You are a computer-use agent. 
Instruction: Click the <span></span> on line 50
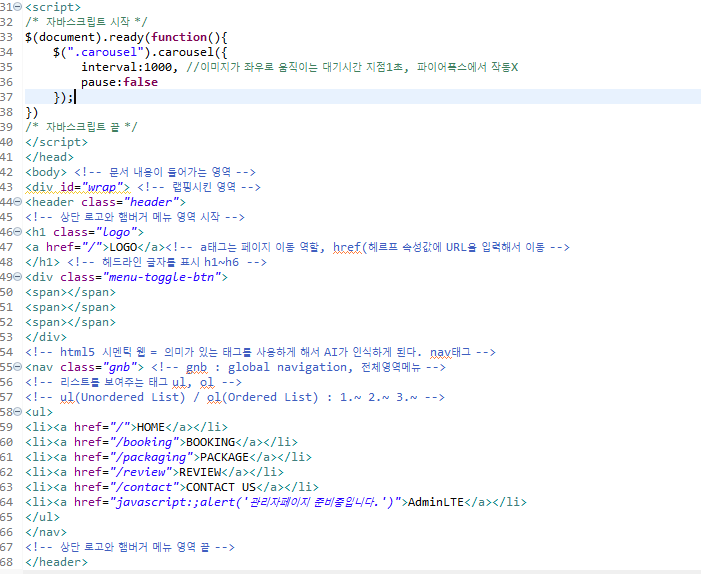tap(70, 292)
